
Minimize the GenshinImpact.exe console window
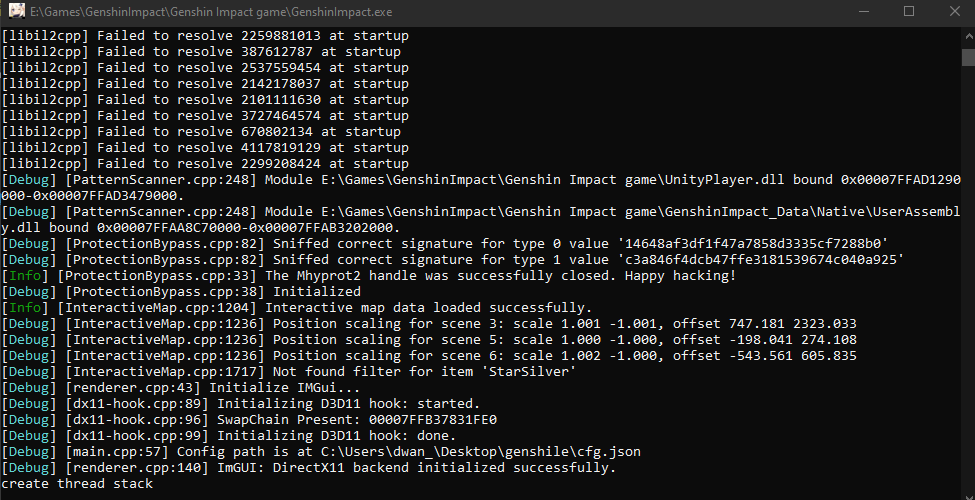click(x=864, y=11)
